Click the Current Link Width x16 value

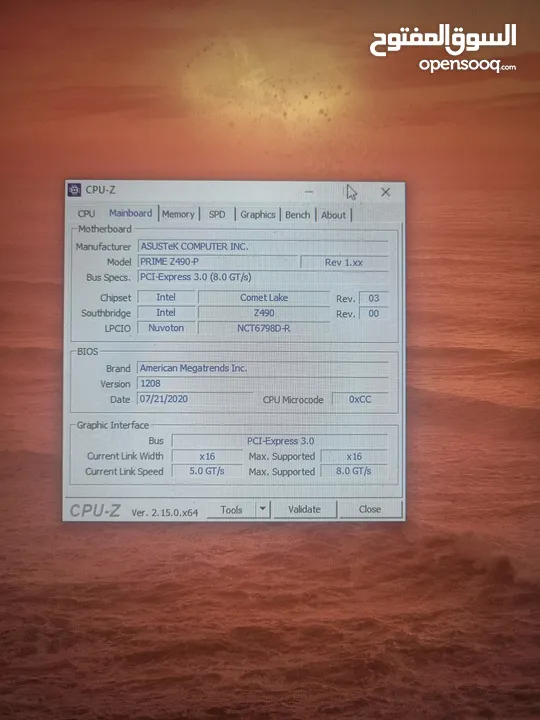[207, 456]
